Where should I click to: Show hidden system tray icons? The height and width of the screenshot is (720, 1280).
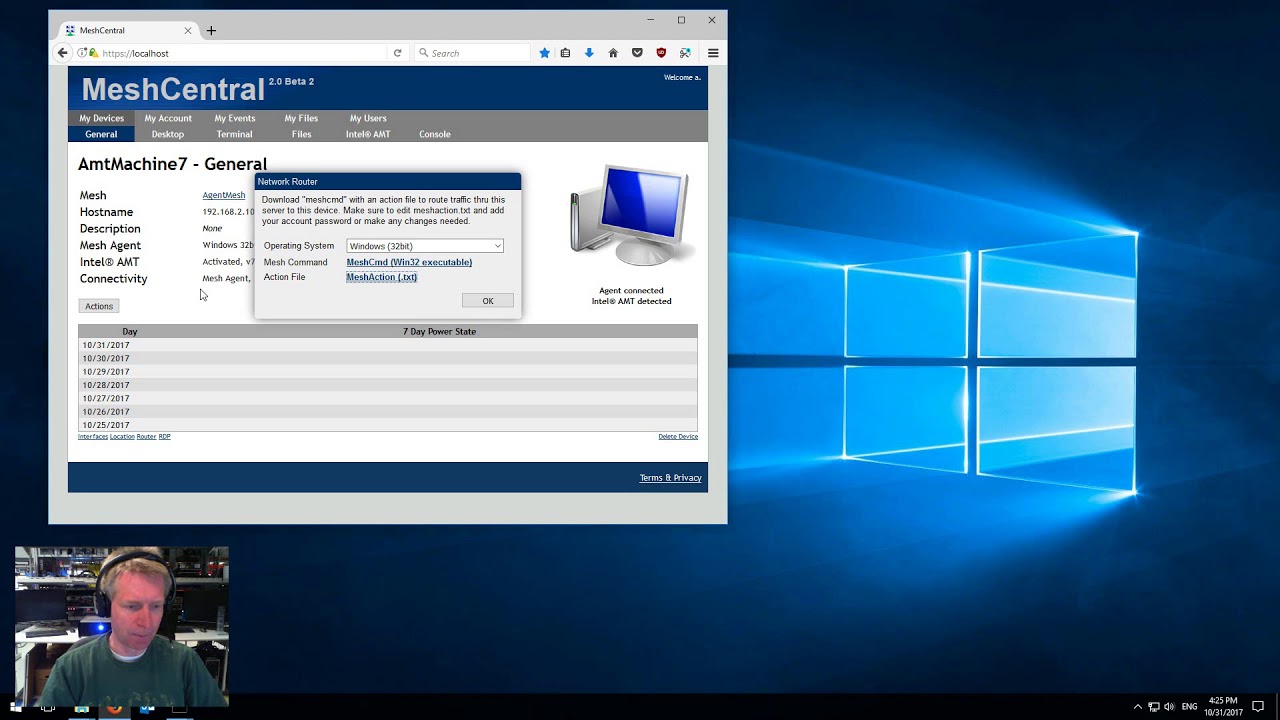pos(1137,707)
